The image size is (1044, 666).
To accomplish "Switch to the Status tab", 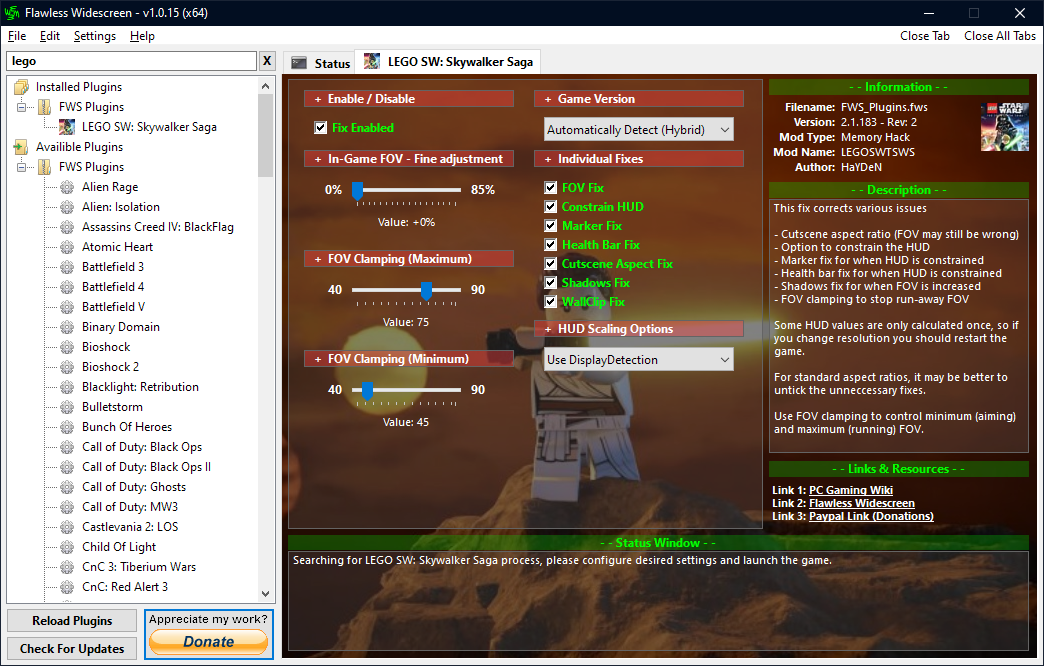I will (320, 63).
